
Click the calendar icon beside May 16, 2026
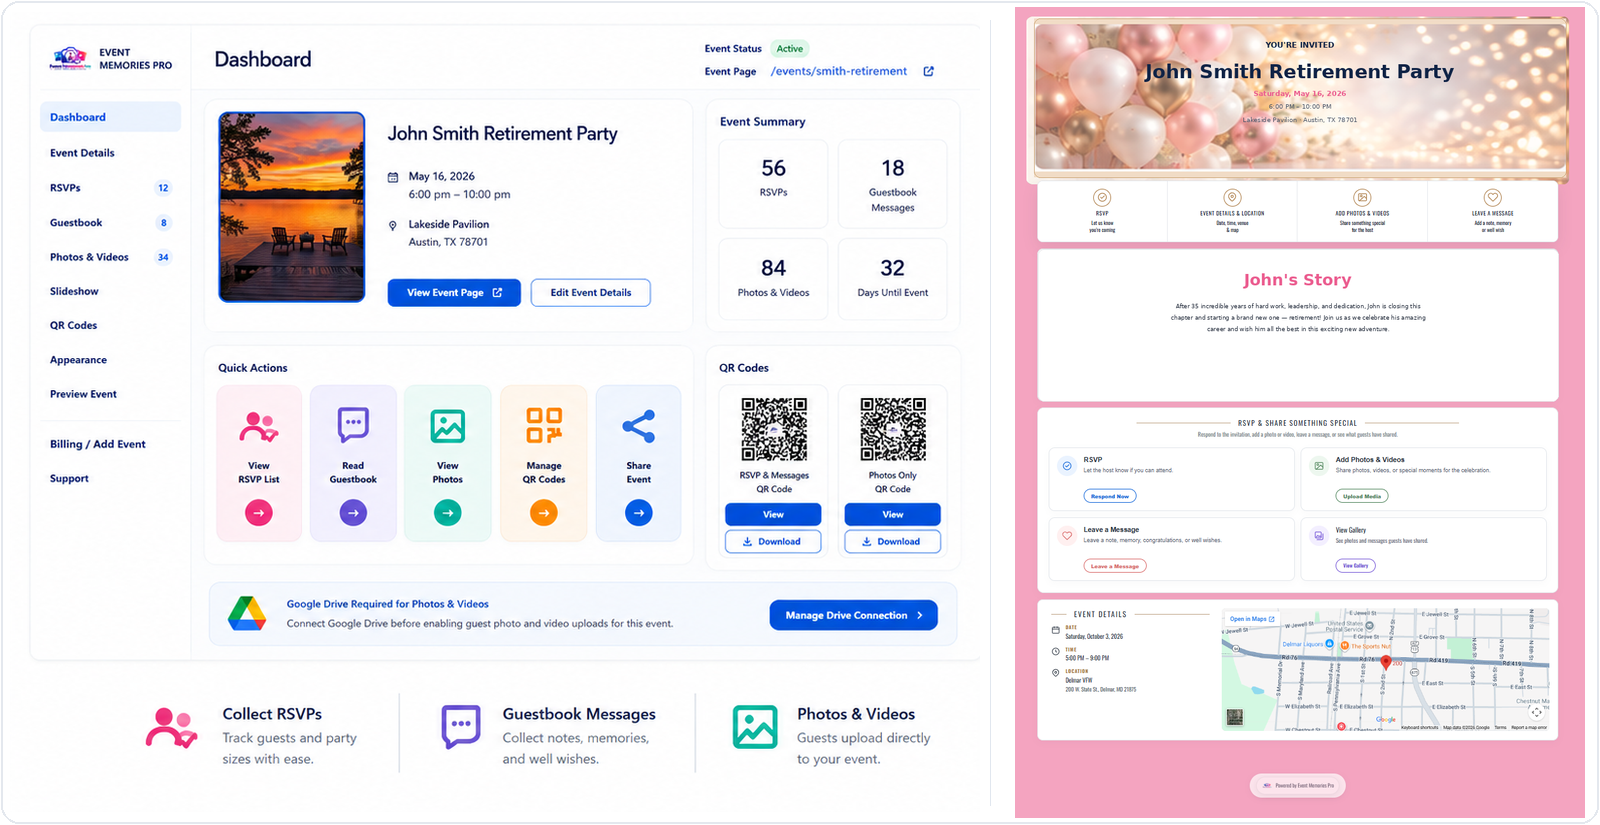tap(393, 177)
